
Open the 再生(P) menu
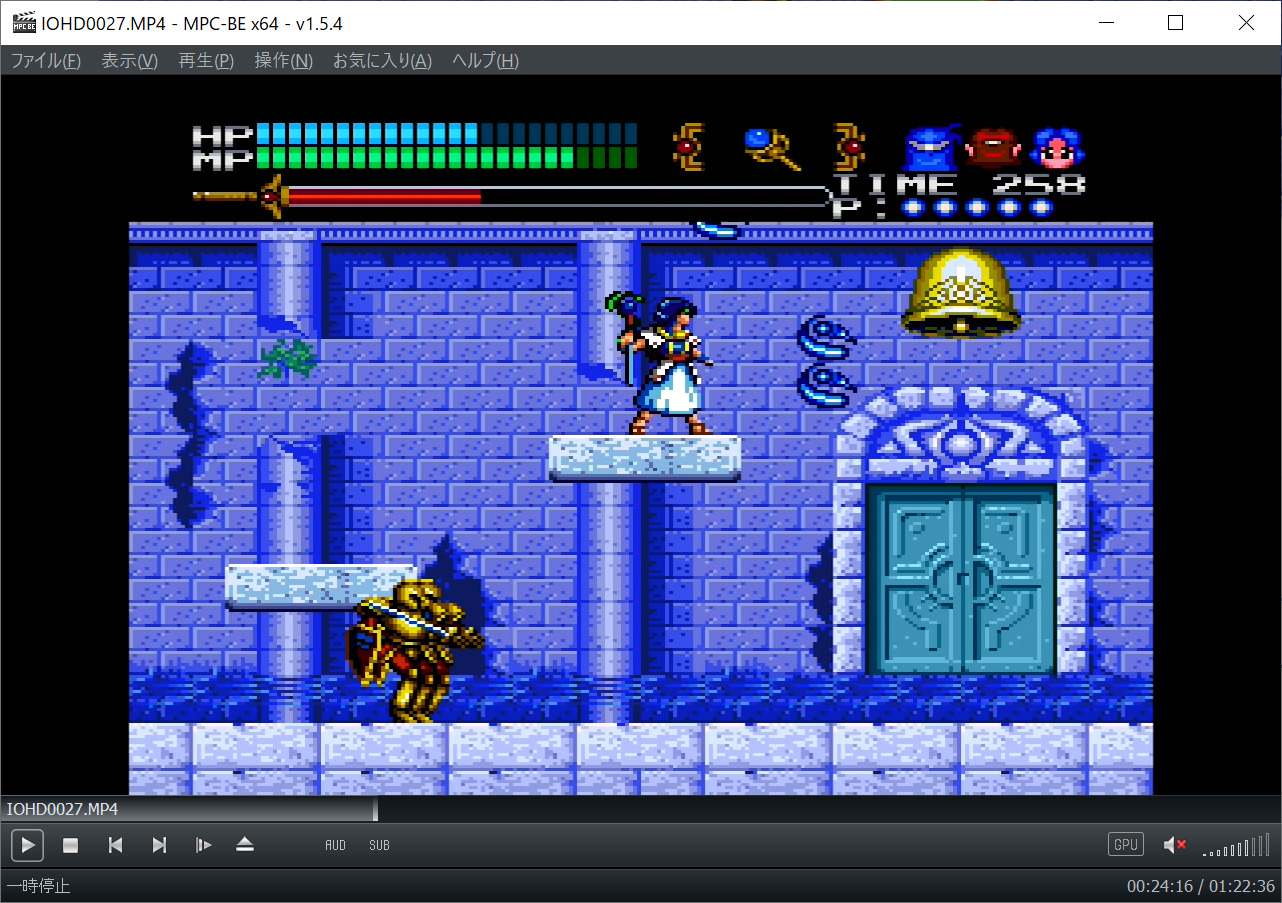click(206, 61)
